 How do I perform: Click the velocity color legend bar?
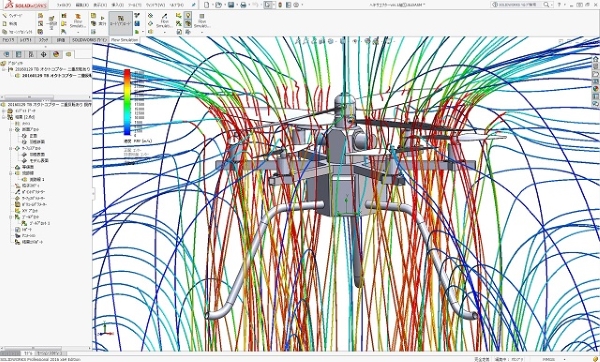coord(127,102)
